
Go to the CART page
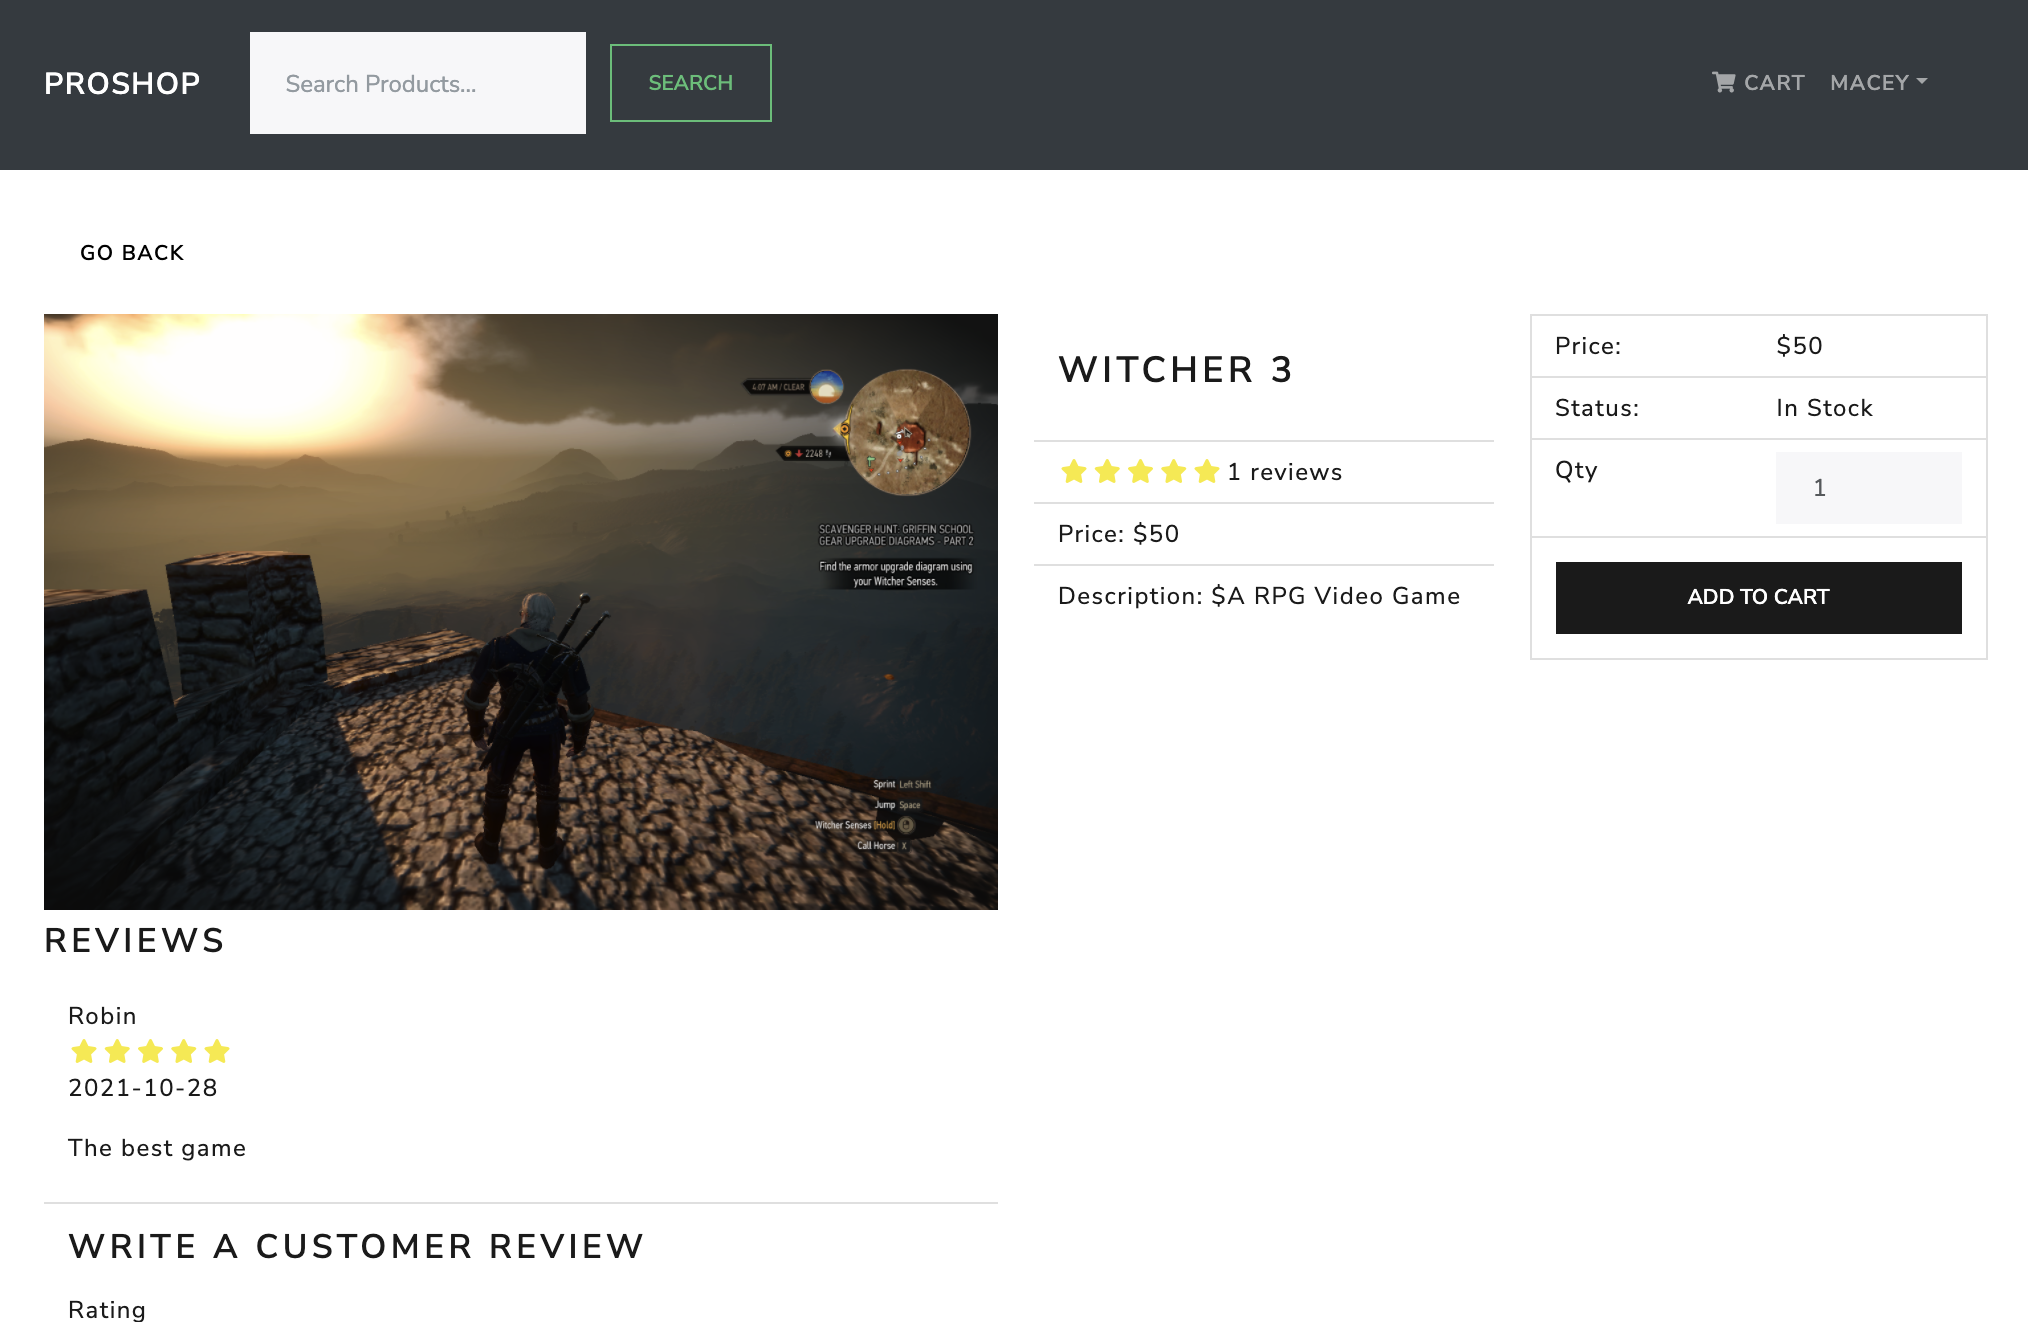tap(1773, 83)
